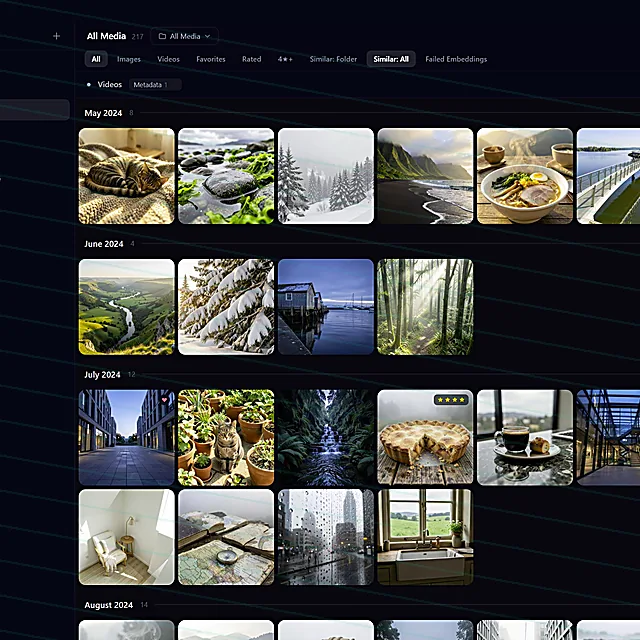The height and width of the screenshot is (640, 640).
Task: Switch to the Videos filter tab
Action: pos(168,59)
